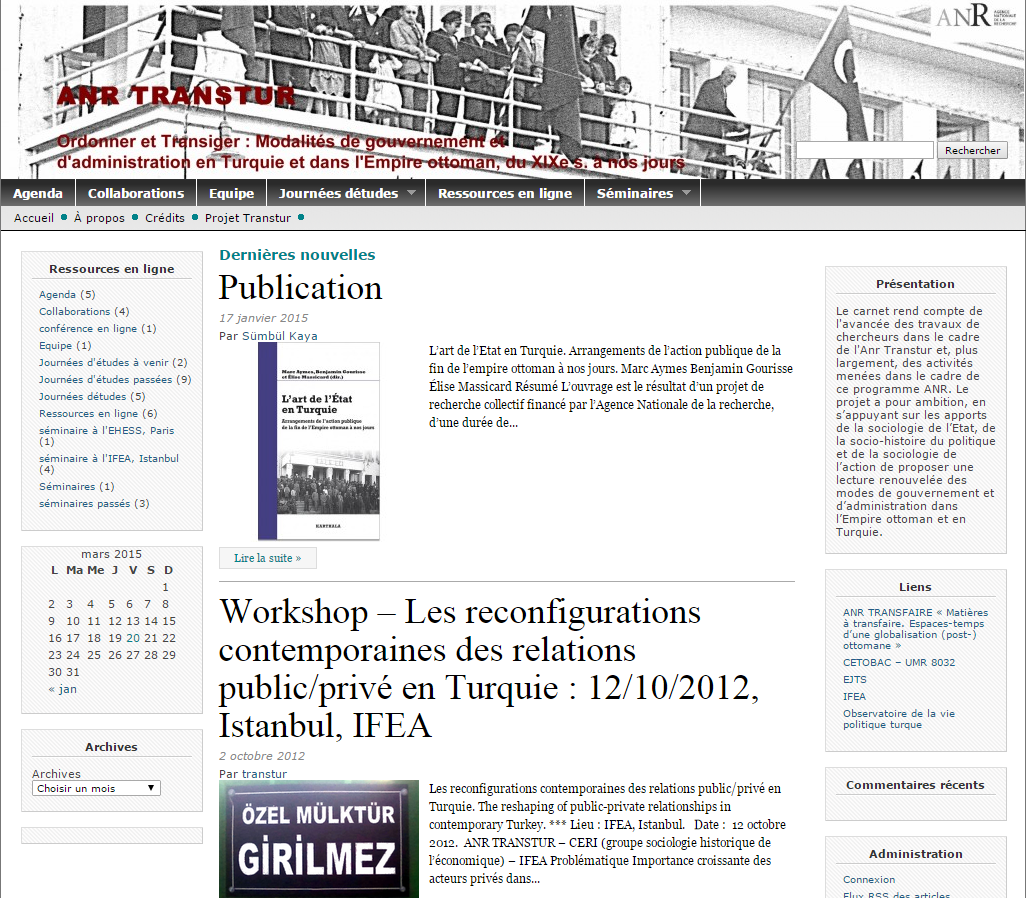Click the '17 janvier 2015' date
Screen dimensions: 1026x898
(x=264, y=318)
